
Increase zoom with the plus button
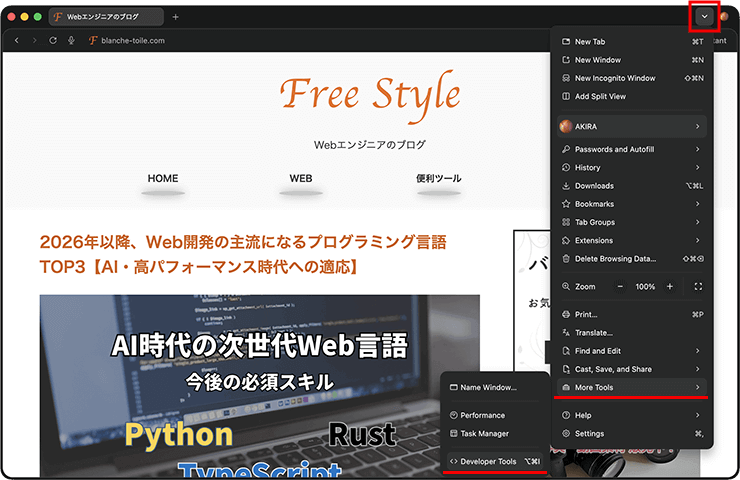click(x=670, y=286)
